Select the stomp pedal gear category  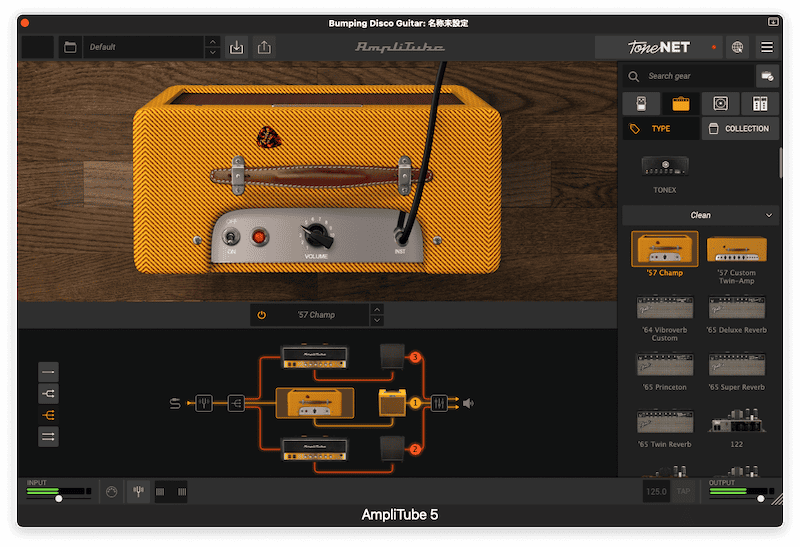641,104
